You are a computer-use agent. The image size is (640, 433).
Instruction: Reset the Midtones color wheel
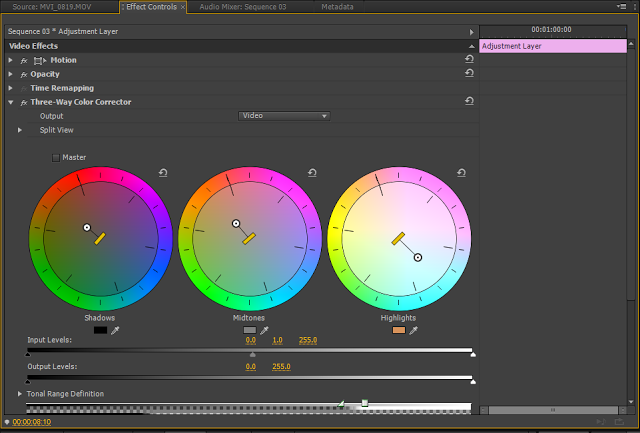[x=312, y=173]
